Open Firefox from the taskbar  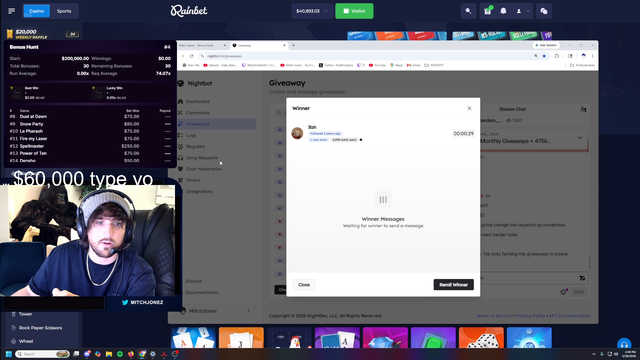[131, 354]
